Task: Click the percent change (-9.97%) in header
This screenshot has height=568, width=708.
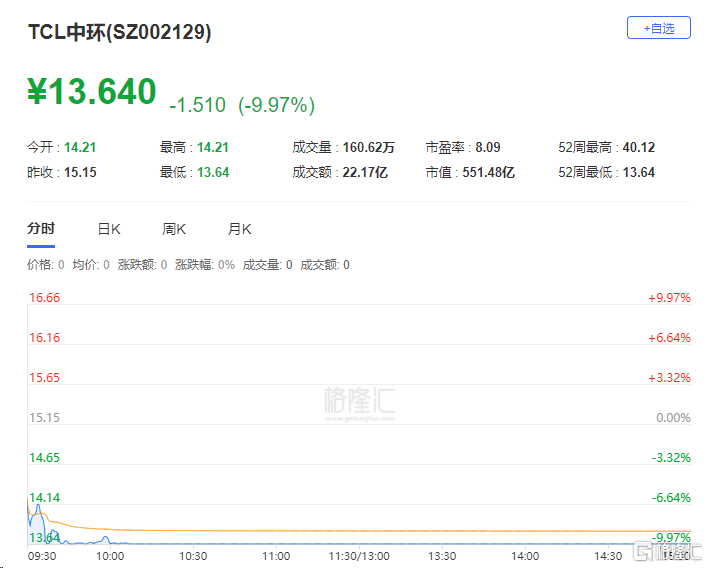Action: (x=276, y=105)
